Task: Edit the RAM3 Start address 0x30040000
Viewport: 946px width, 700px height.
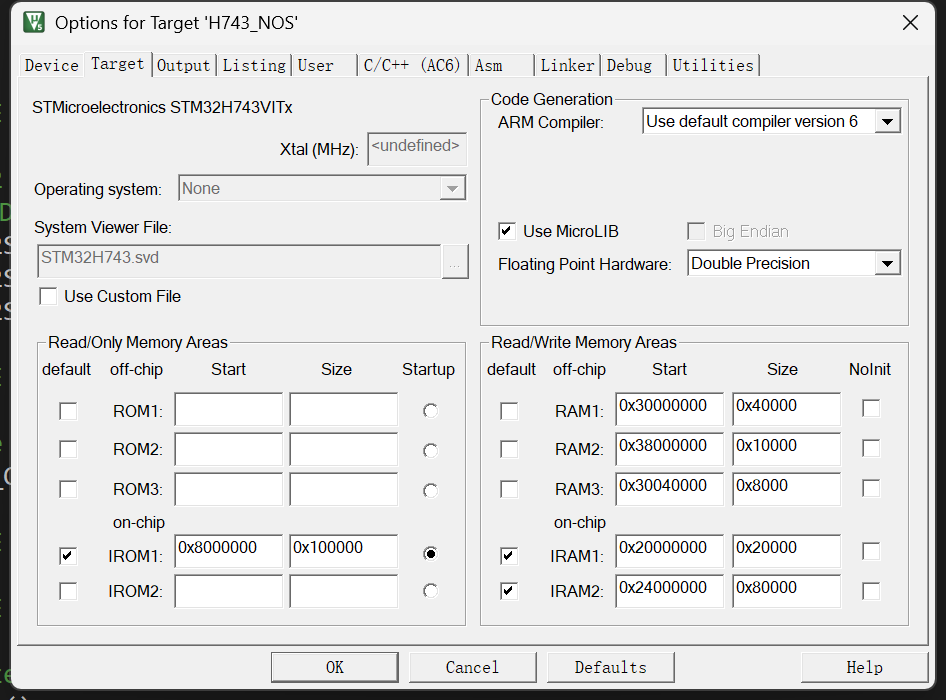Action: (x=670, y=489)
